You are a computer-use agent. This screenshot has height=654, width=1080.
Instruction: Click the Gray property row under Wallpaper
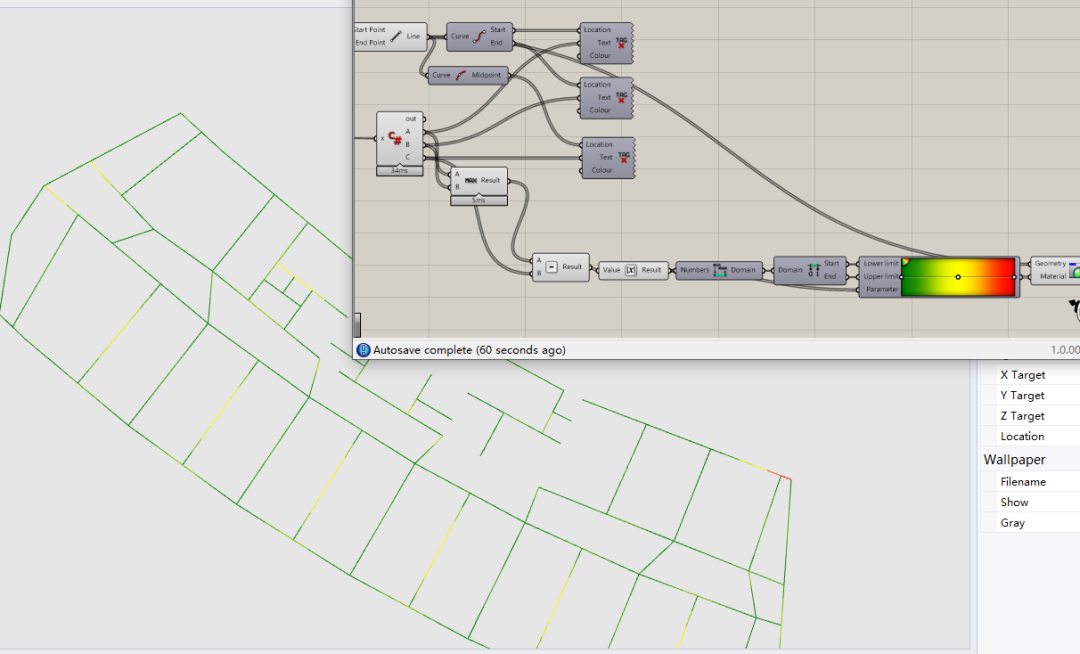(x=1030, y=523)
